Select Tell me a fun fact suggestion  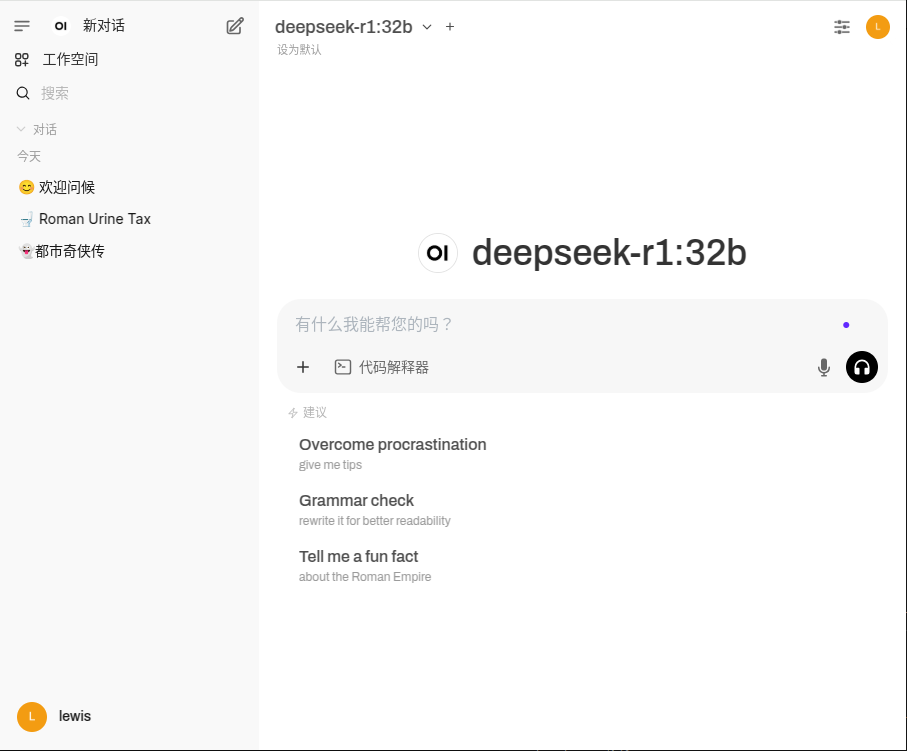point(364,565)
